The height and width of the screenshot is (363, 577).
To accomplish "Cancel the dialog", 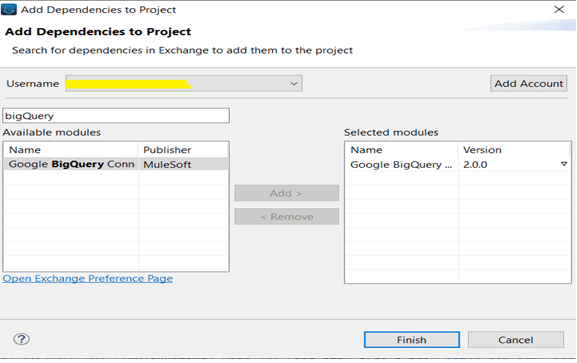I will coord(516,339).
